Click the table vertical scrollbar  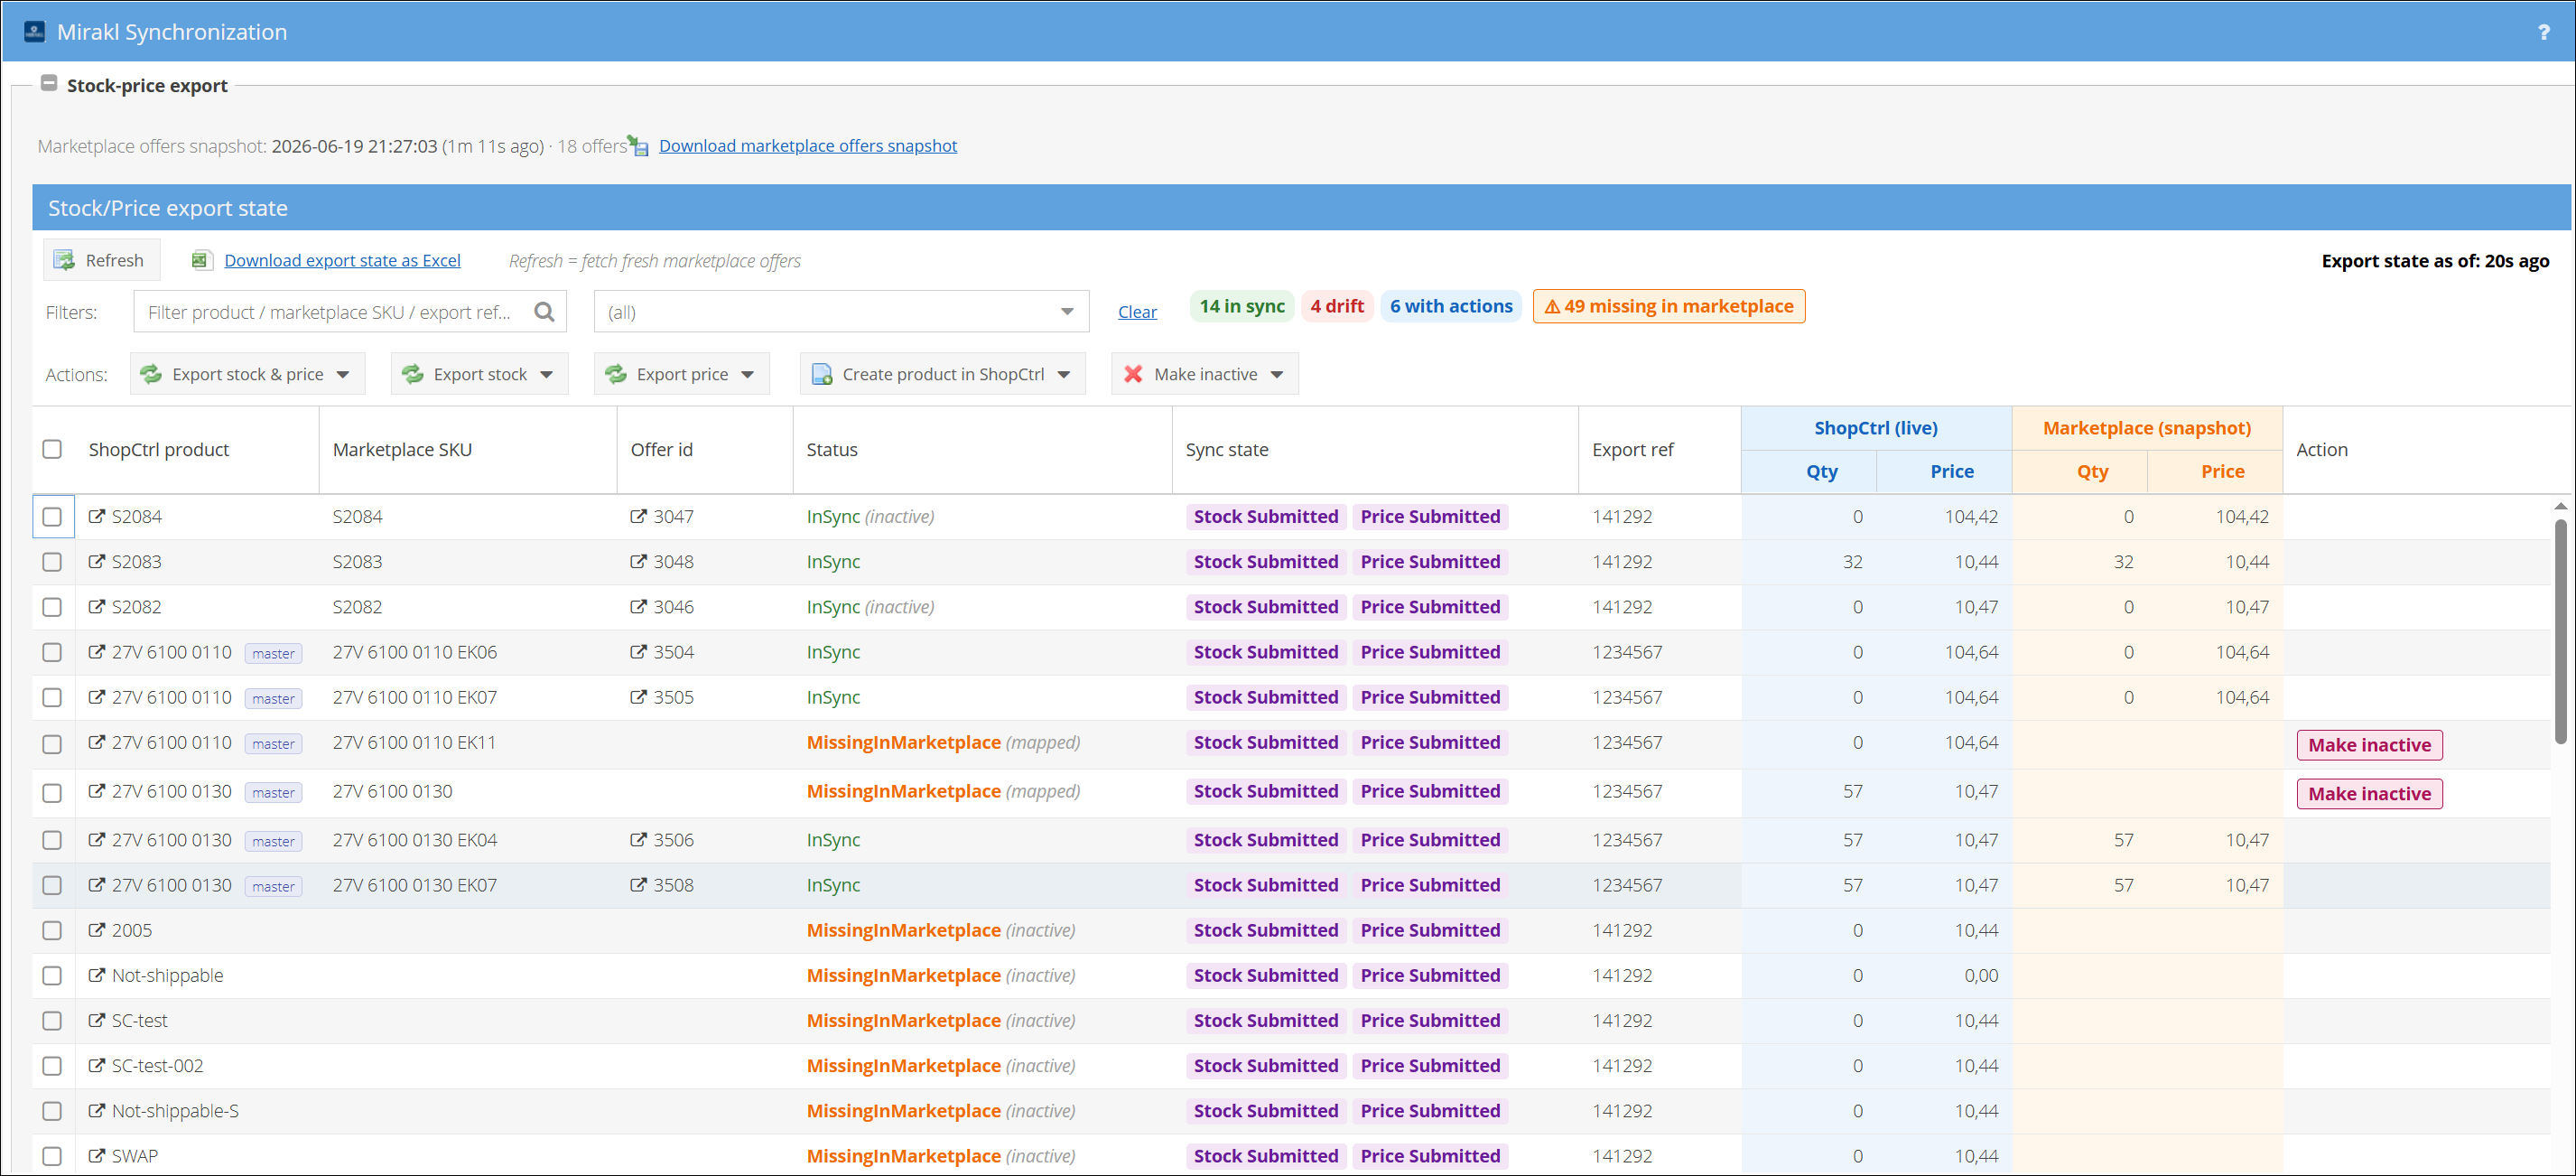click(2561, 630)
